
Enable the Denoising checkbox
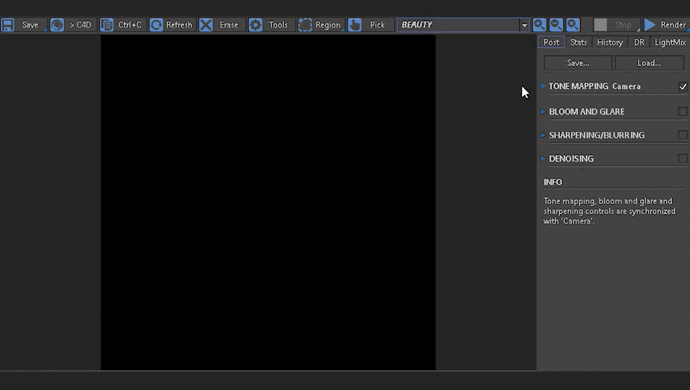click(683, 158)
